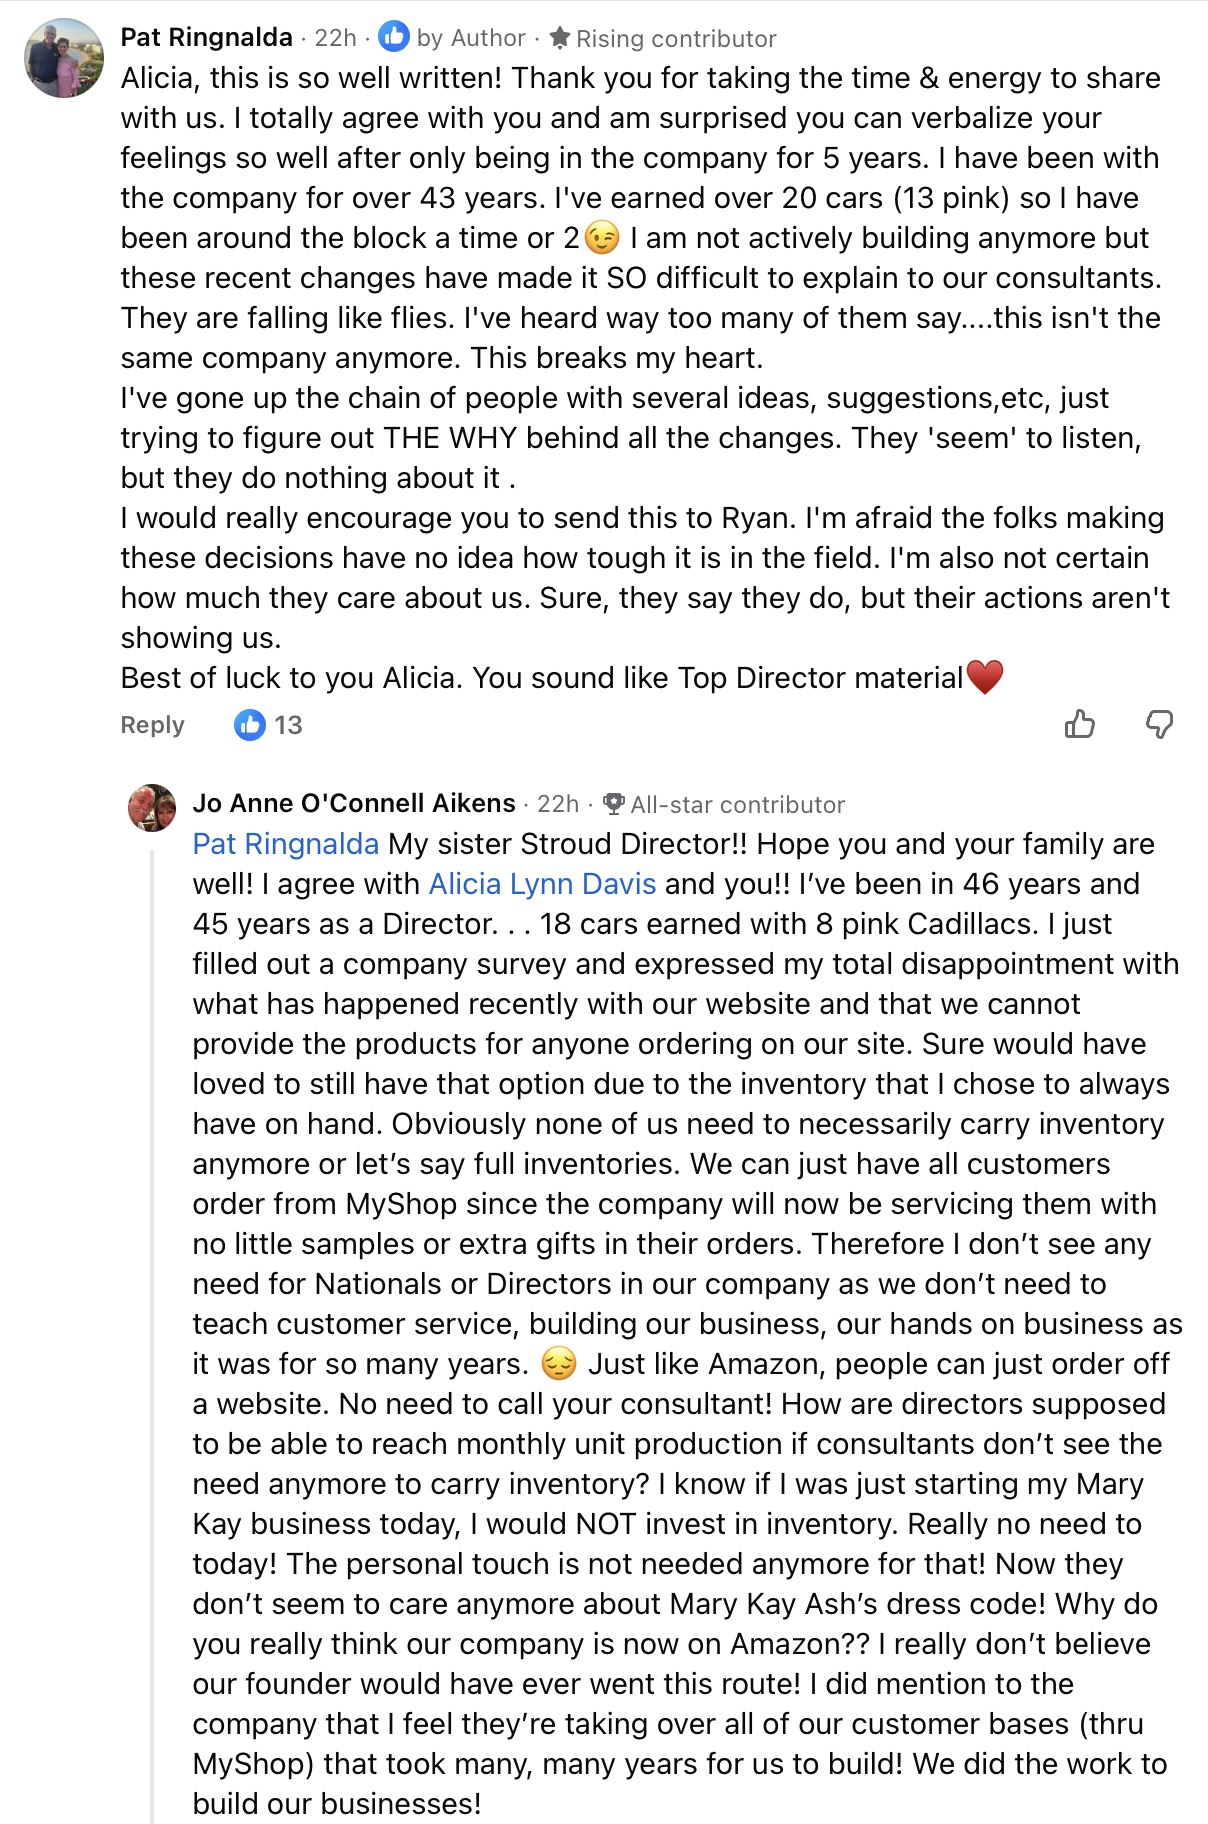Open the Pat Ringnalda author name link
The width and height of the screenshot is (1208, 1824).
coord(206,37)
